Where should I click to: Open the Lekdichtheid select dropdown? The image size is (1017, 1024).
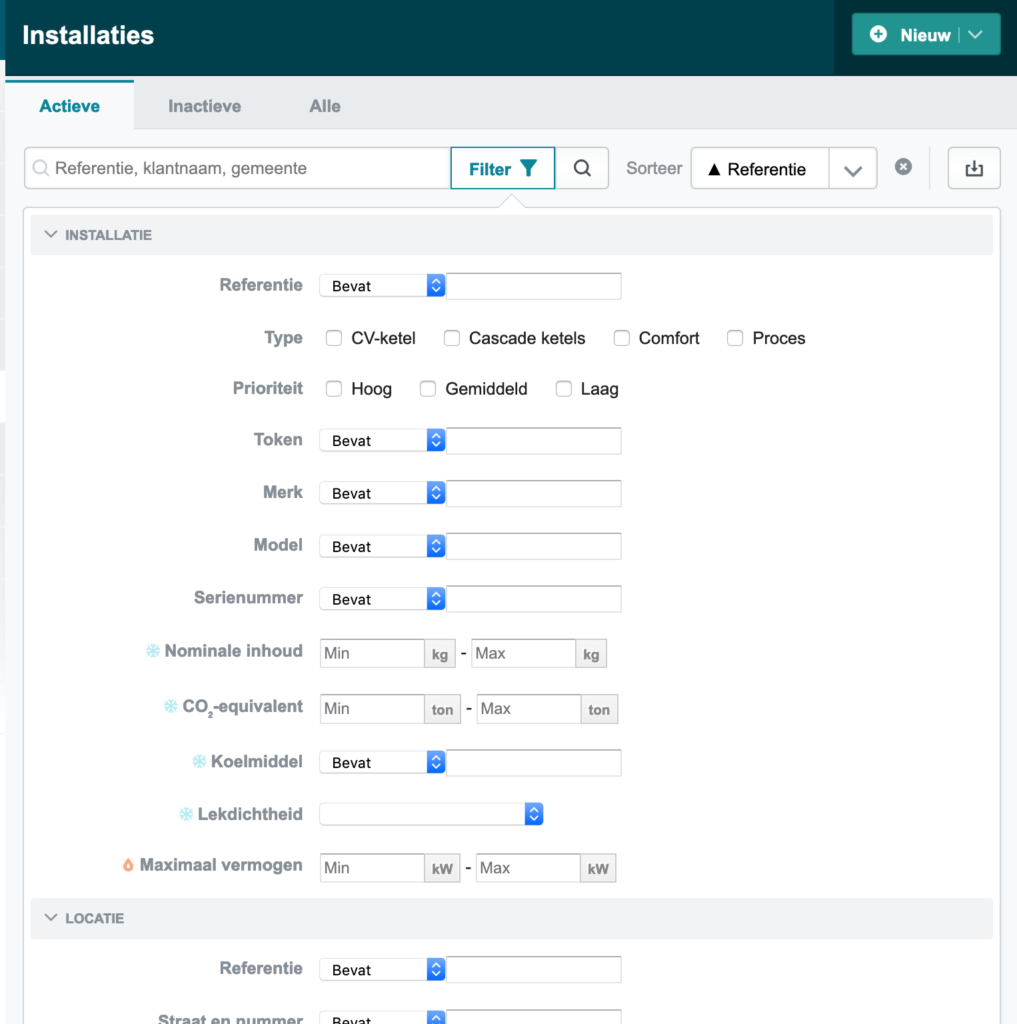431,814
